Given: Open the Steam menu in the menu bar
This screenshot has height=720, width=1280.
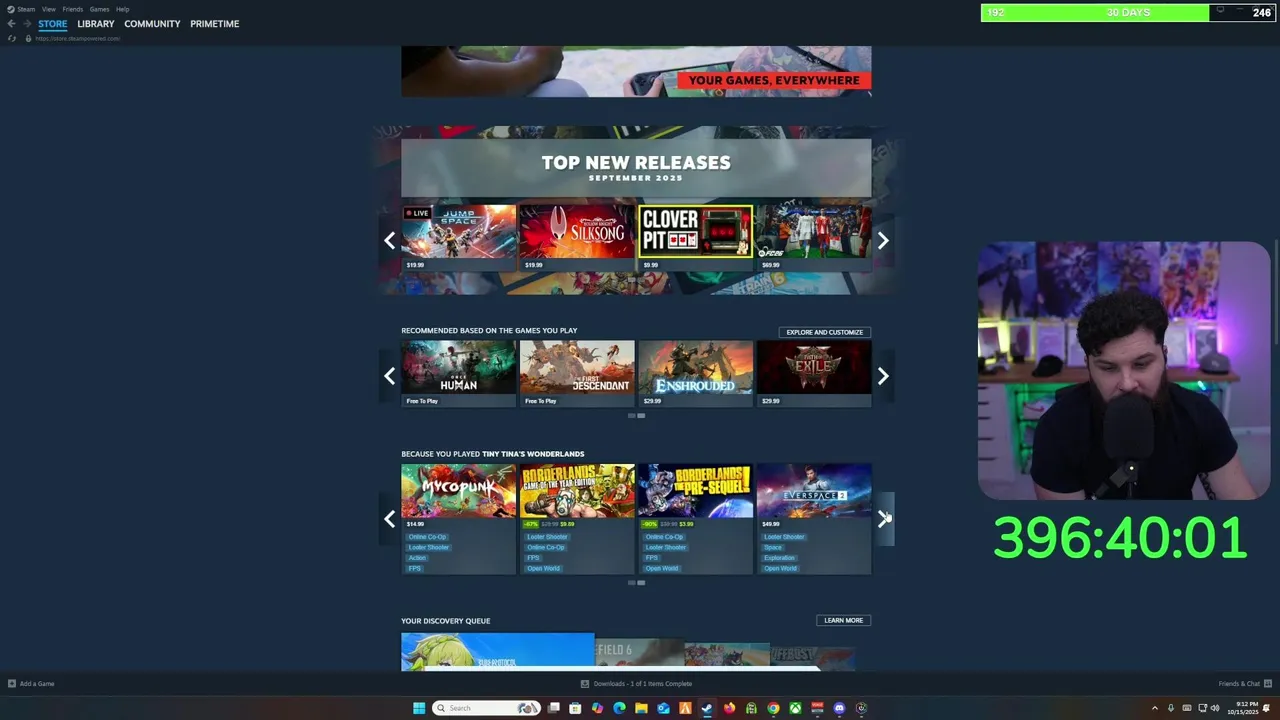Looking at the screenshot, I should 26,9.
